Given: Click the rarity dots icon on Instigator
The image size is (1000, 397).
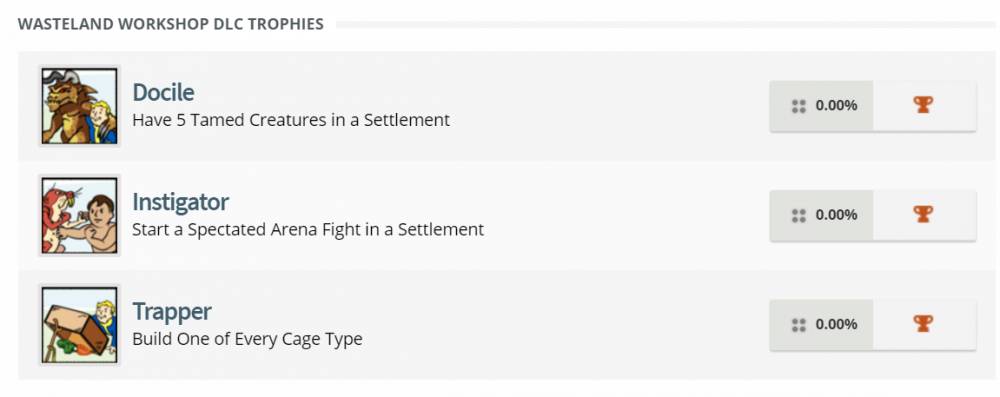Looking at the screenshot, I should [x=798, y=216].
